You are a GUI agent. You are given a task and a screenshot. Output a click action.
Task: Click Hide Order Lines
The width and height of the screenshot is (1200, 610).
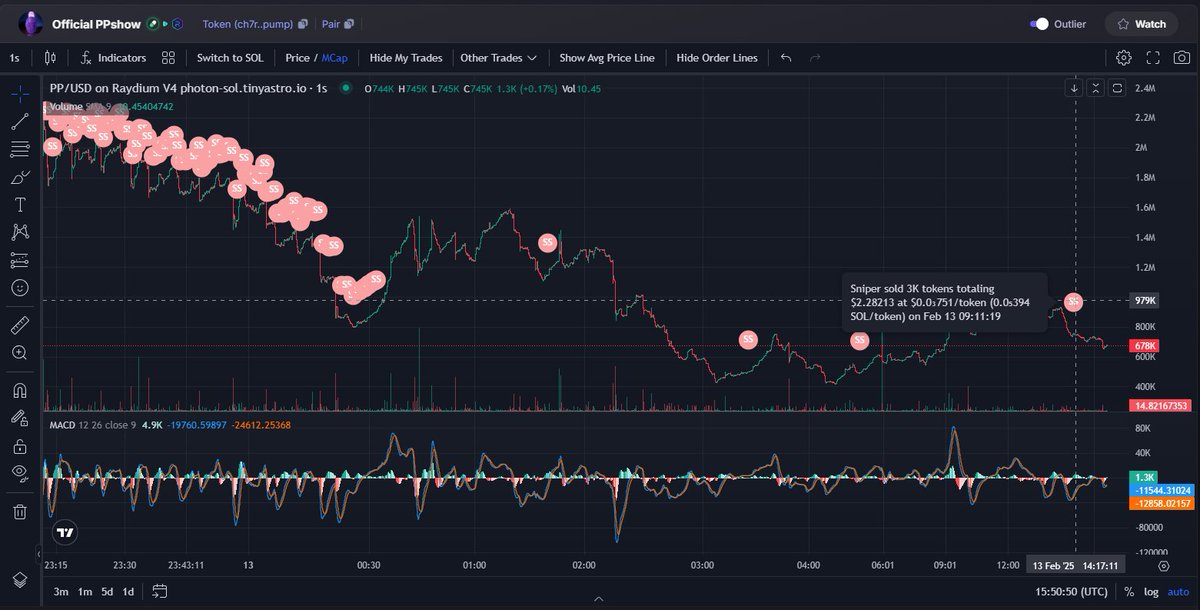(717, 58)
